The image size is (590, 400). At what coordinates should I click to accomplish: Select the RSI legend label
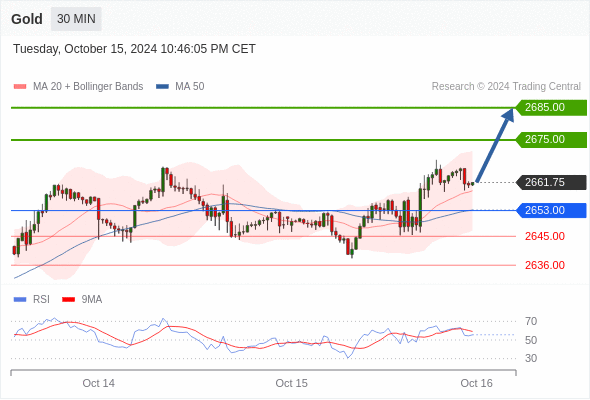[41, 300]
